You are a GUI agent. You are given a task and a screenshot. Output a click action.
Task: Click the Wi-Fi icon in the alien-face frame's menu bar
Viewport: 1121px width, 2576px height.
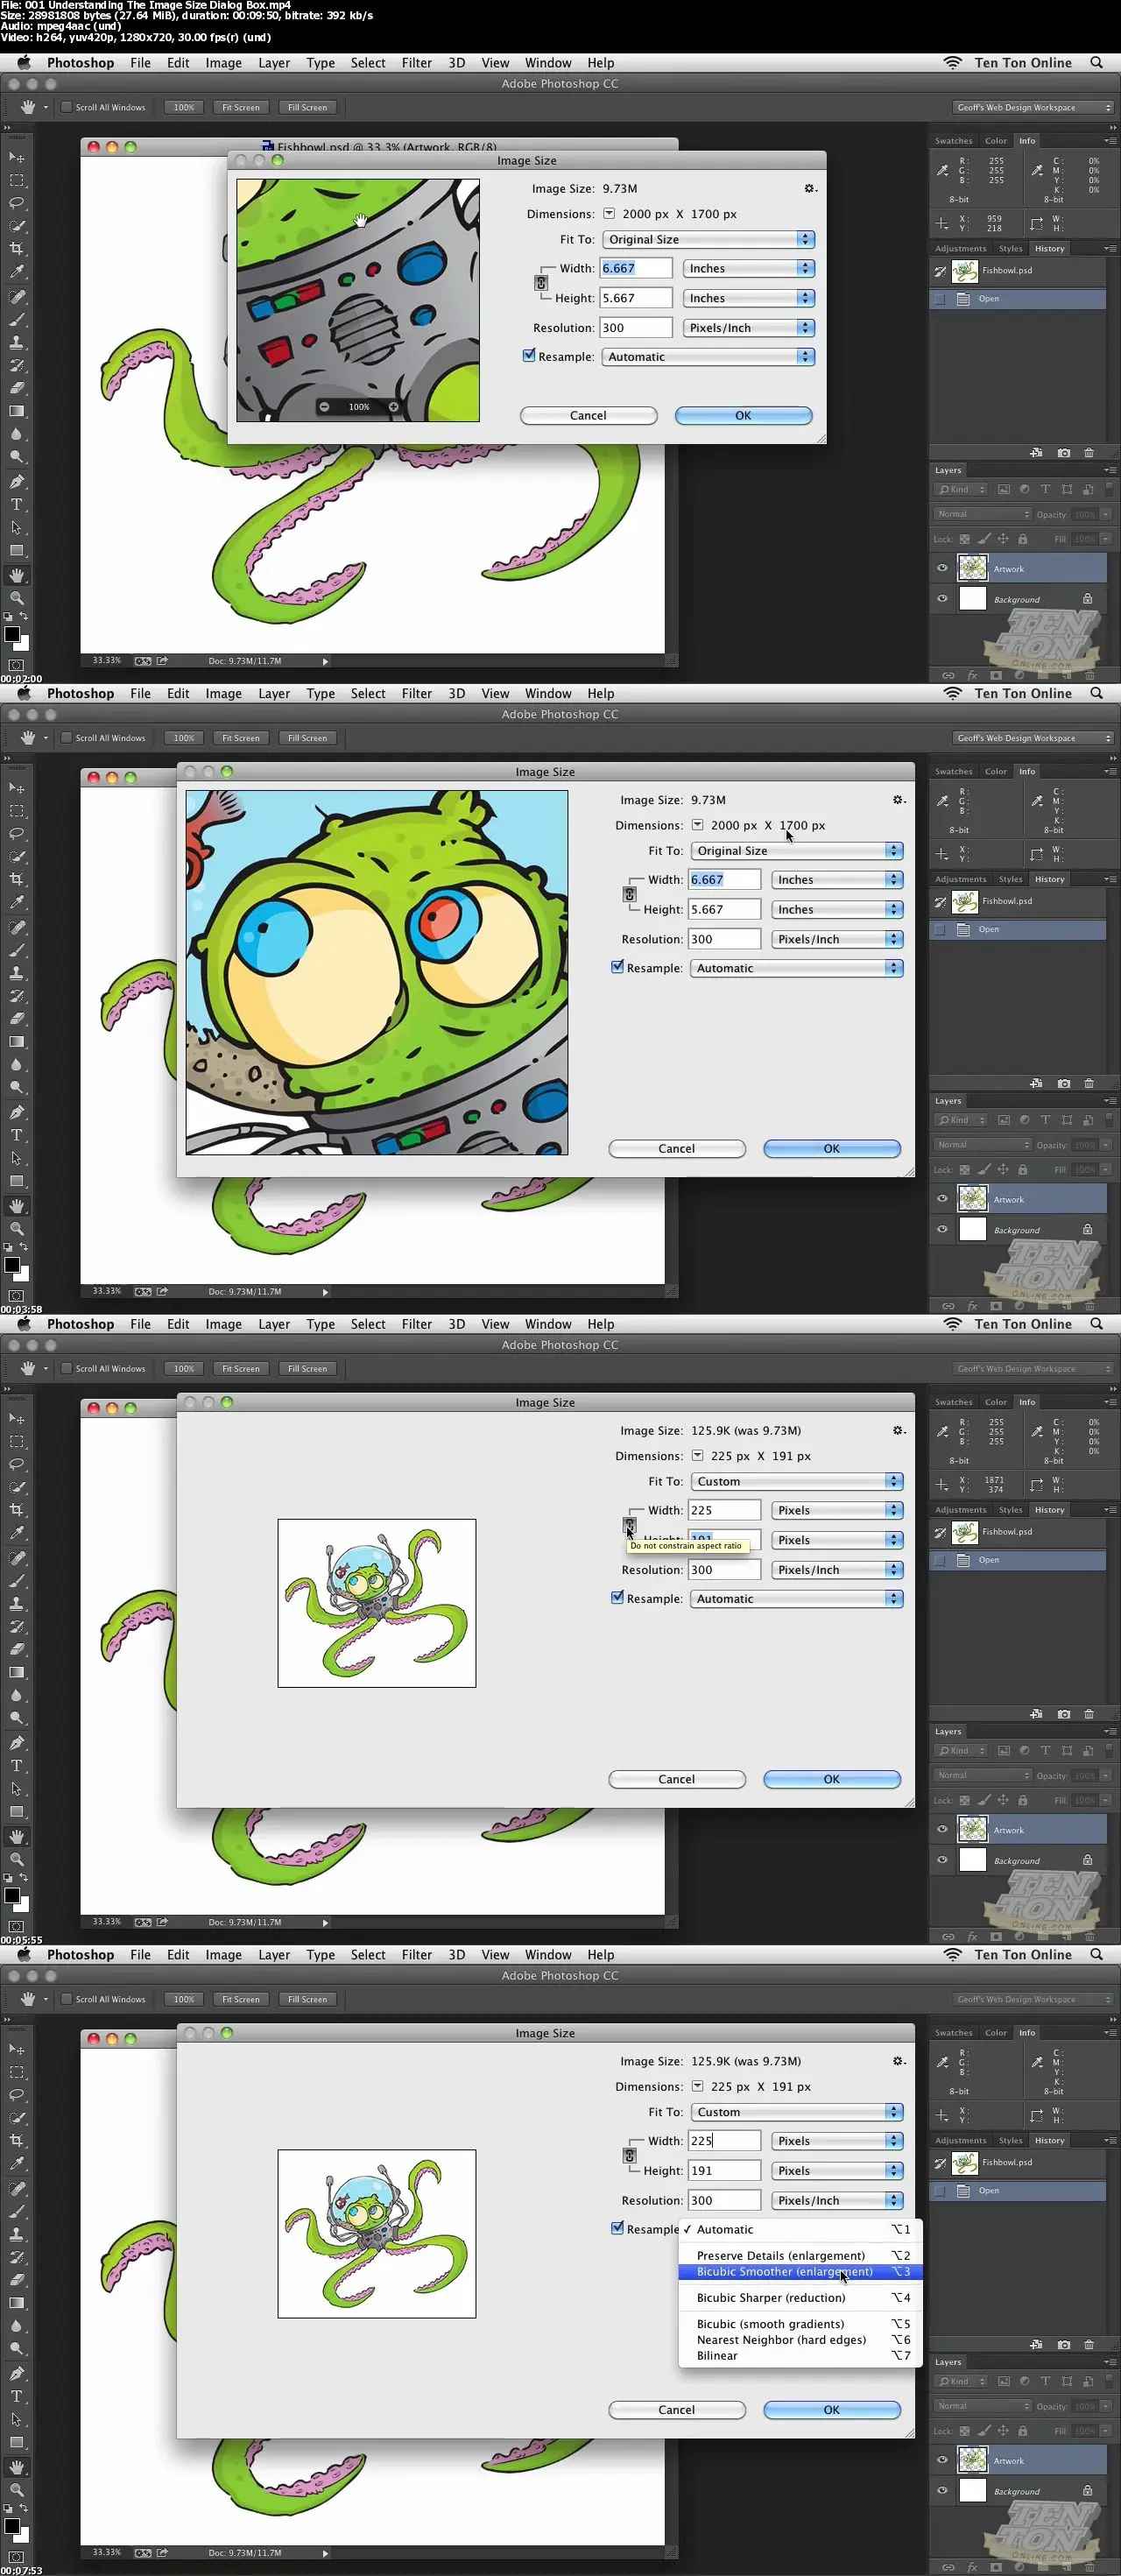(x=952, y=693)
